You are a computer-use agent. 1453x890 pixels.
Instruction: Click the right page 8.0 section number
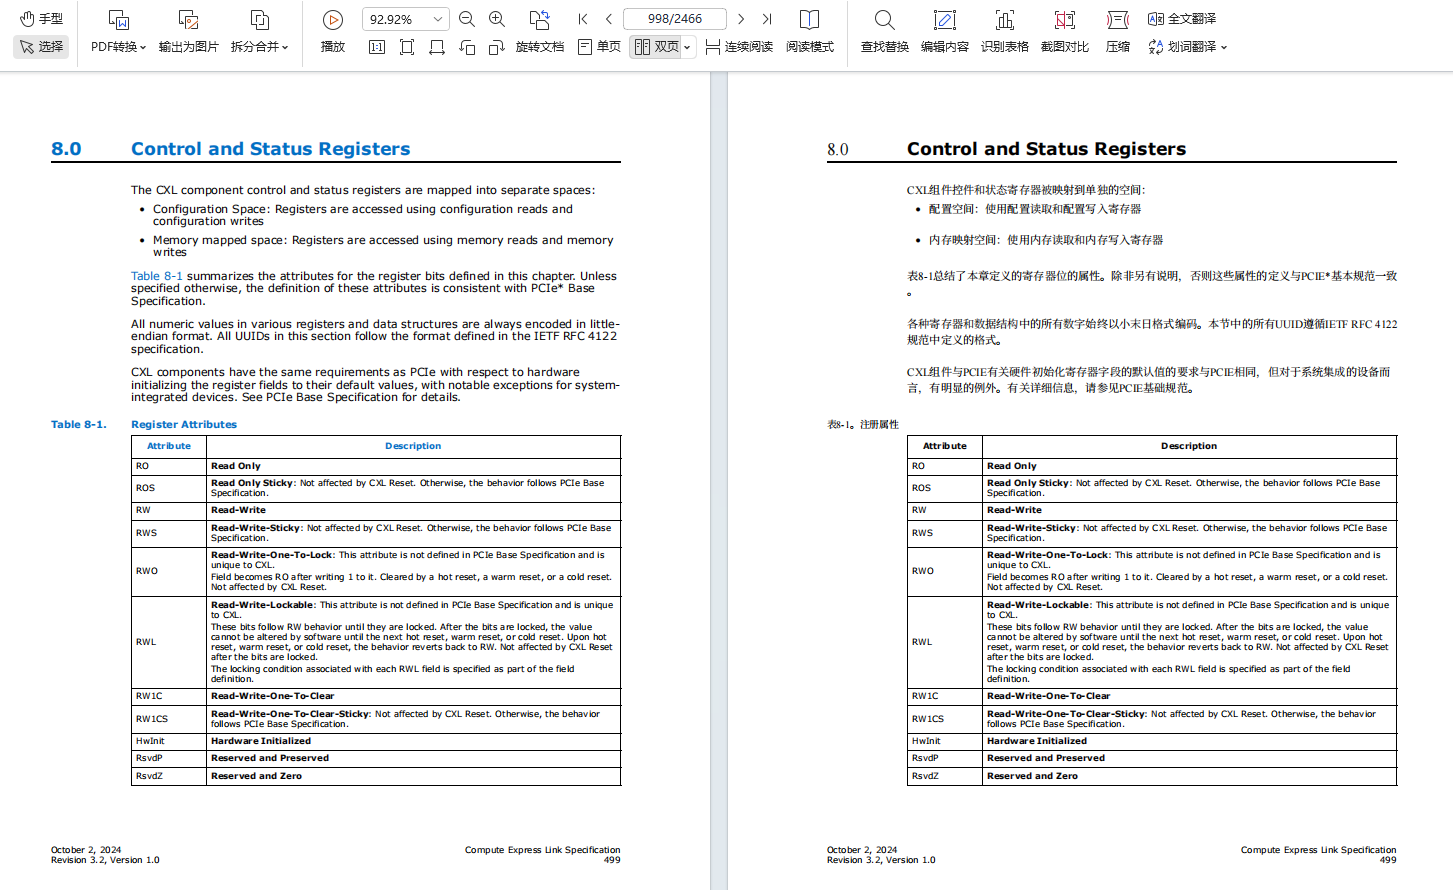click(838, 150)
